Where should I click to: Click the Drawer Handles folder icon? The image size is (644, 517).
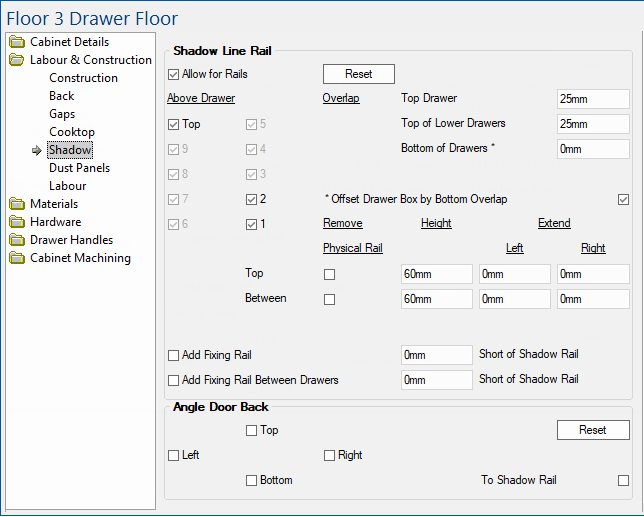pos(18,240)
